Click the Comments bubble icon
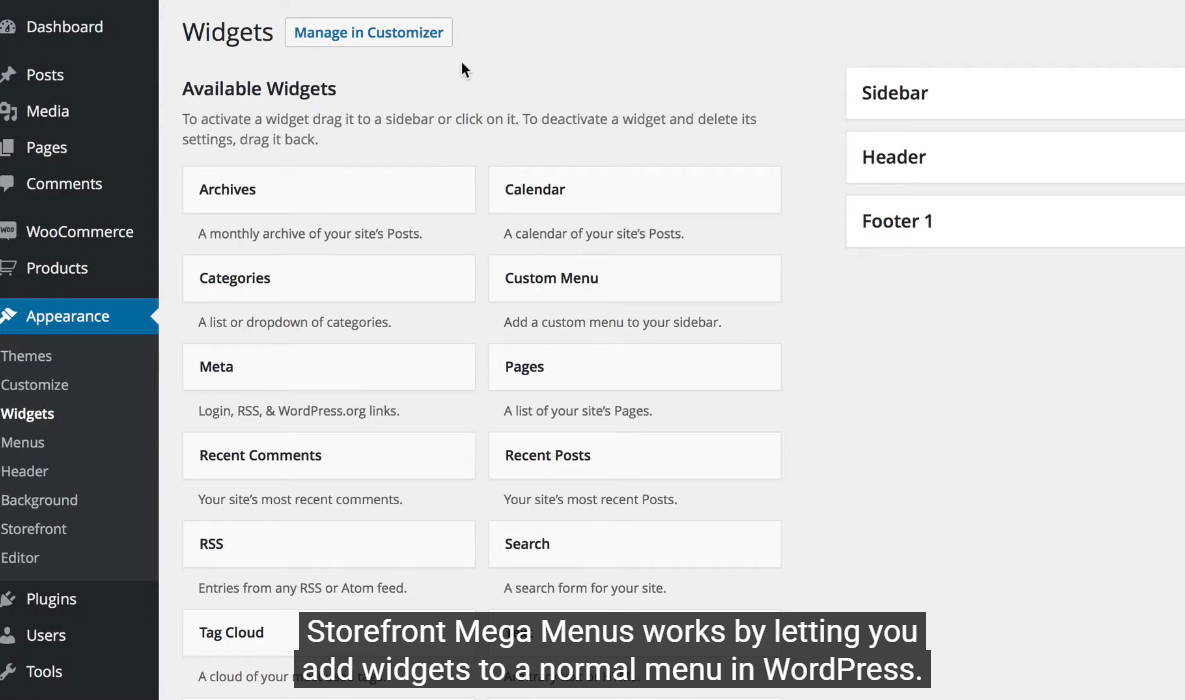The height and width of the screenshot is (700, 1185). (x=7, y=184)
